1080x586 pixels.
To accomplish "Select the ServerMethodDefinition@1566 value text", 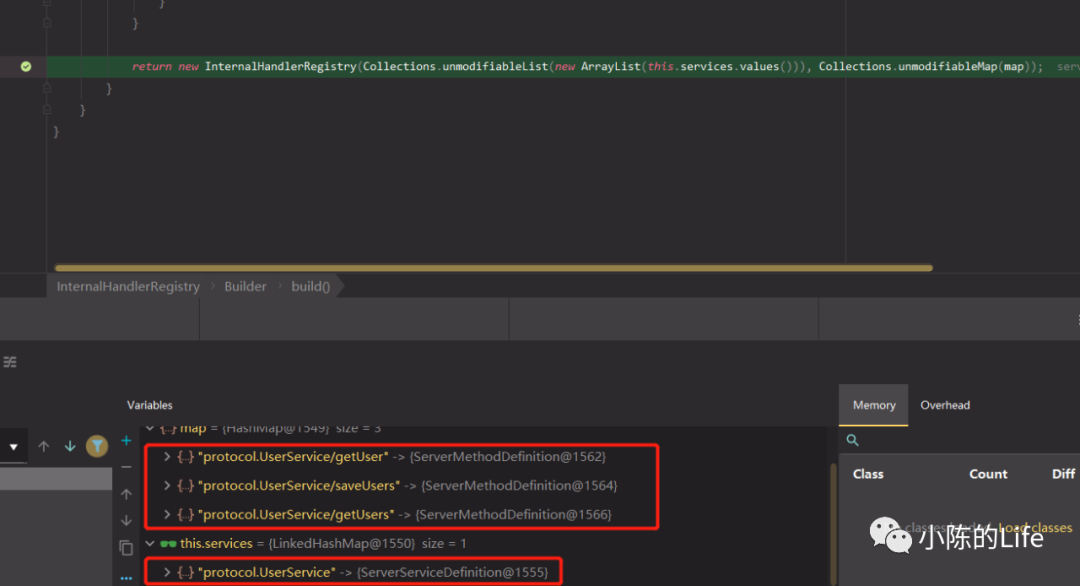I will click(x=513, y=514).
